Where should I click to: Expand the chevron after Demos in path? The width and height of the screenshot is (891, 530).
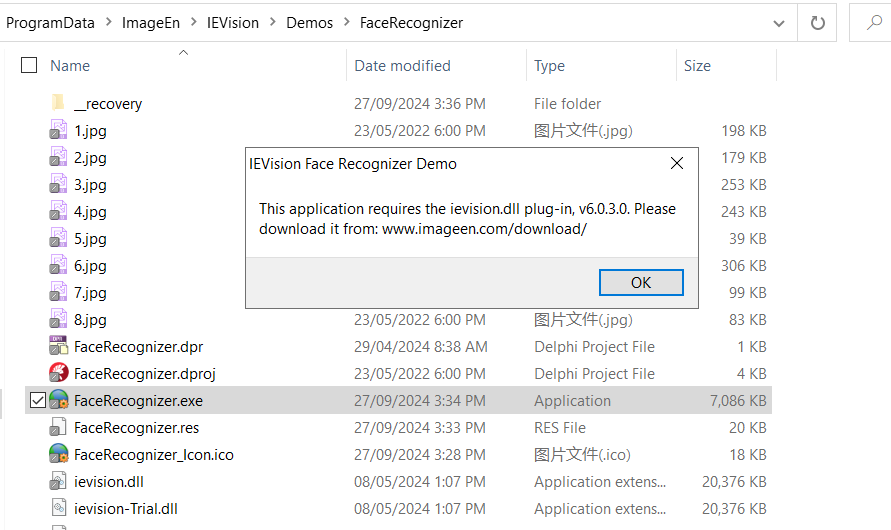347,22
